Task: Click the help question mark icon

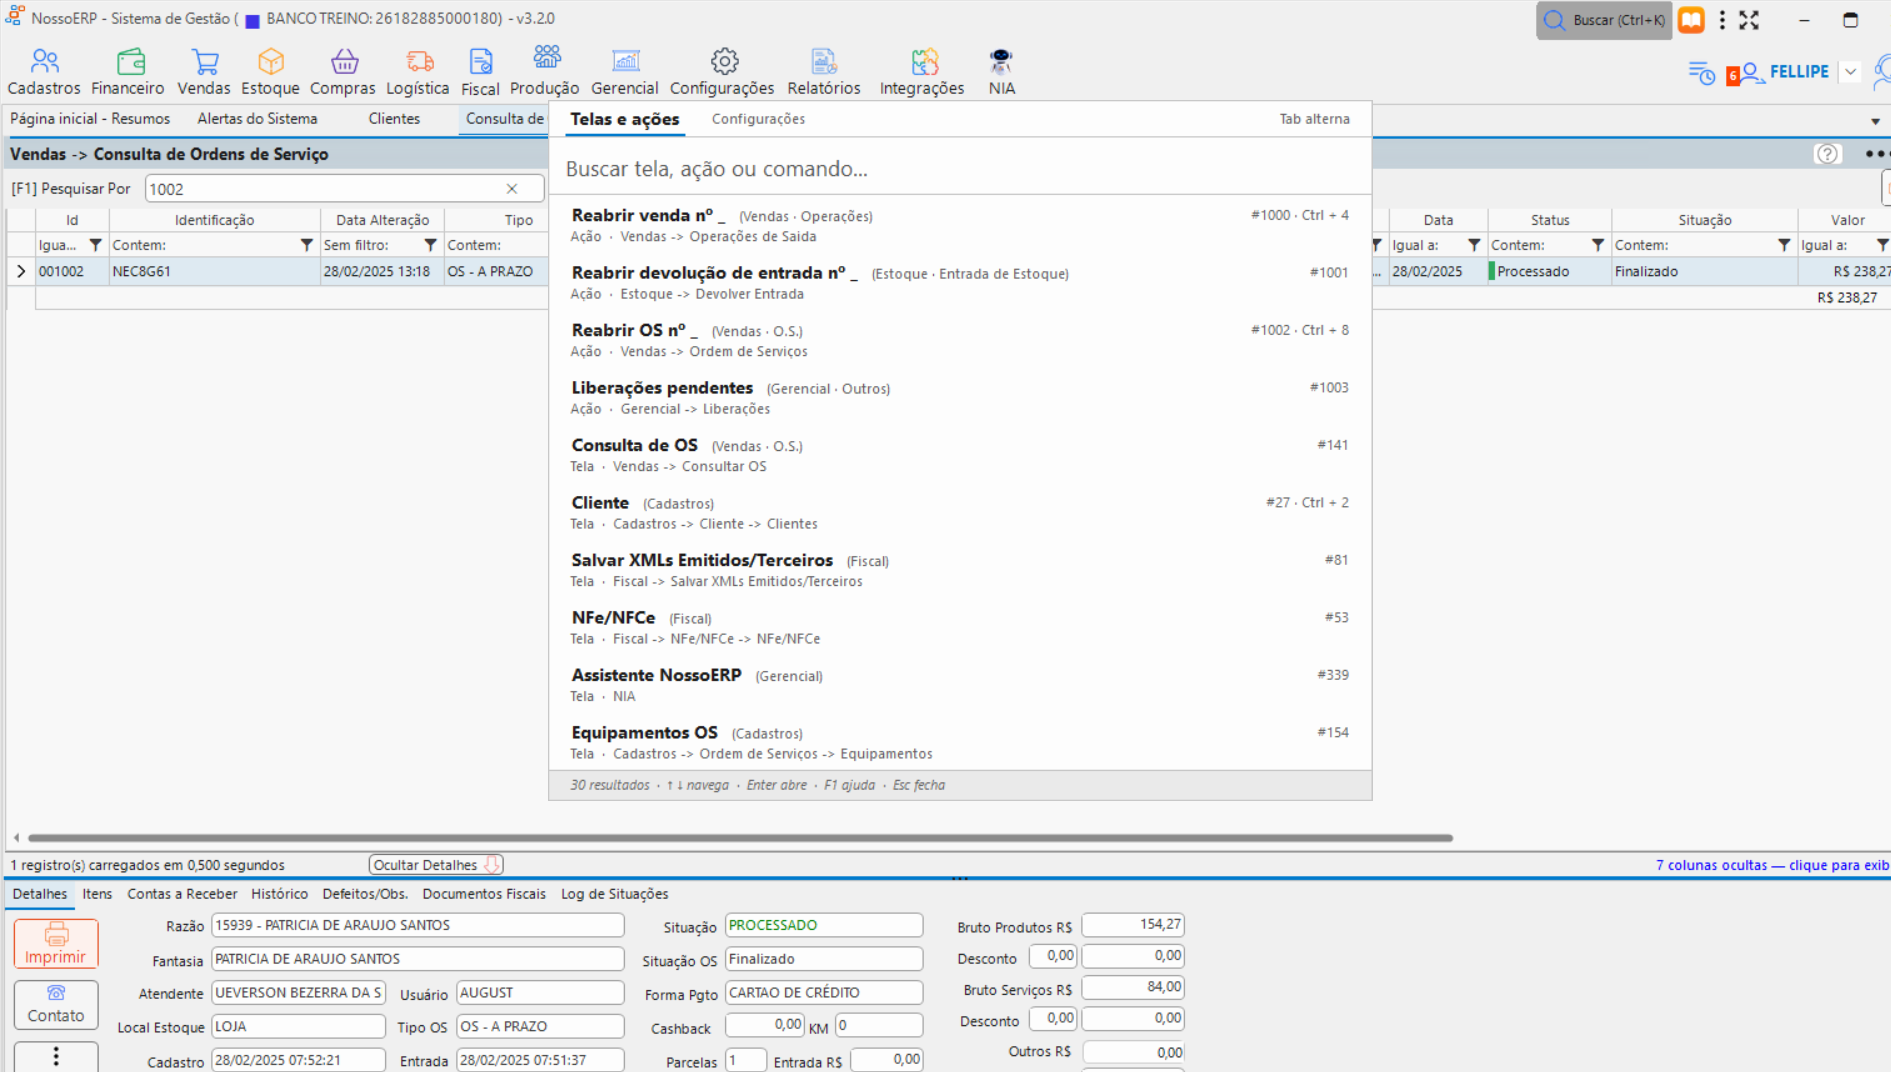Action: click(x=1827, y=154)
